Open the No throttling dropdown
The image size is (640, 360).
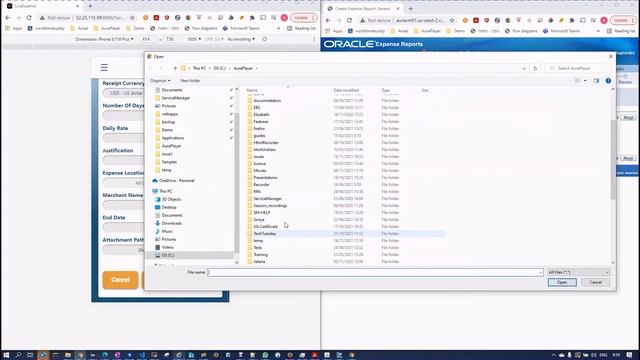click(x=241, y=39)
